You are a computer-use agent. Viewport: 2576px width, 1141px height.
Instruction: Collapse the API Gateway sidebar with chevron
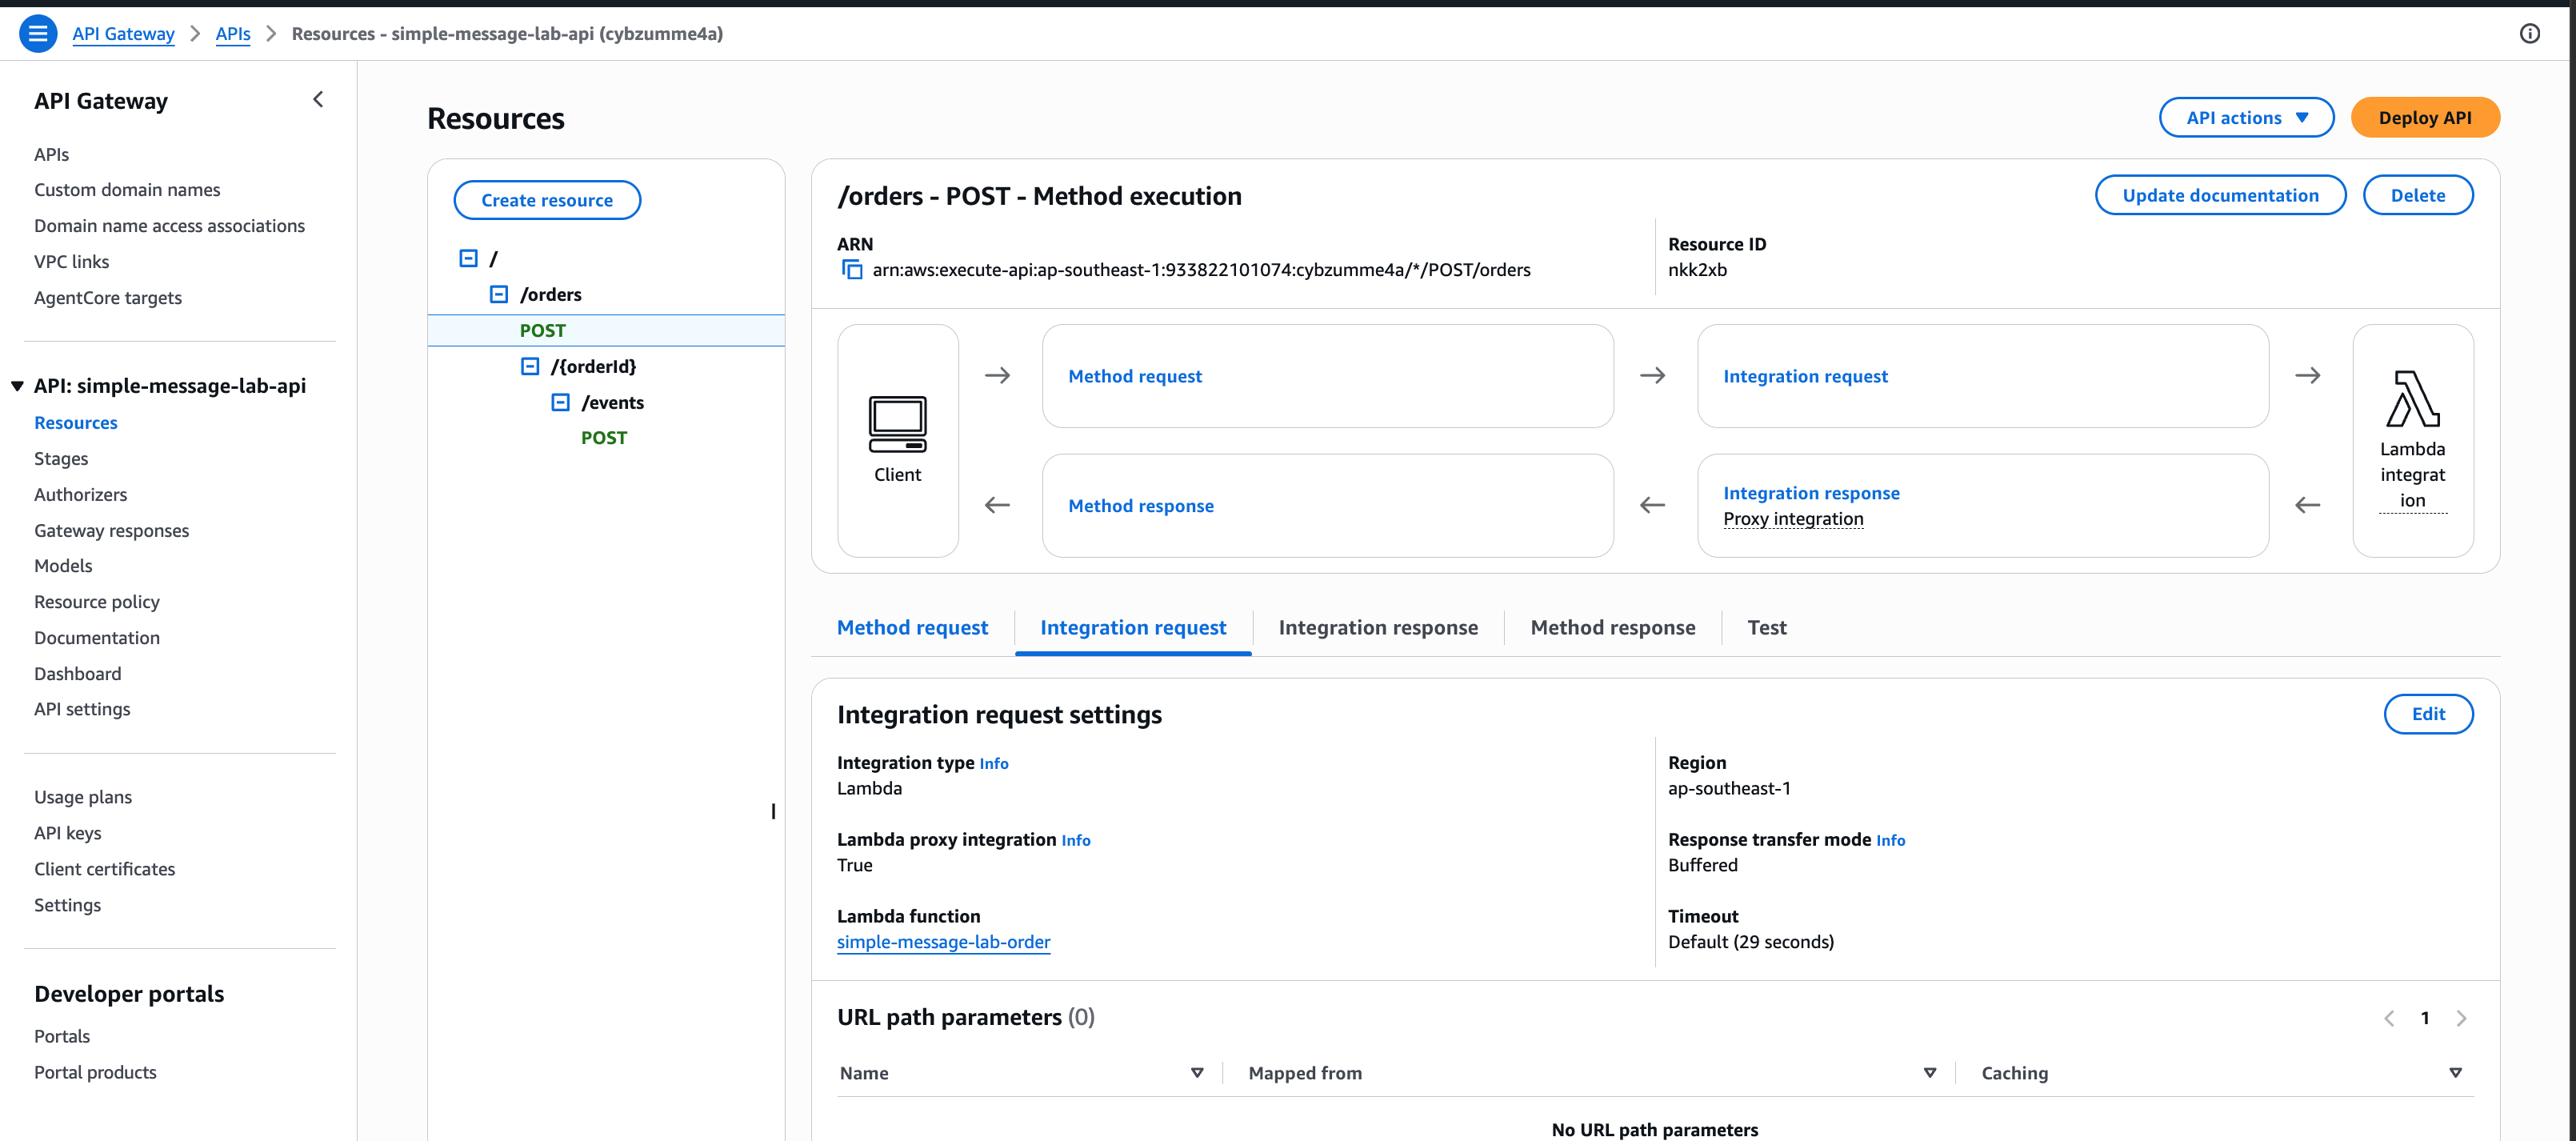pyautogui.click(x=318, y=99)
